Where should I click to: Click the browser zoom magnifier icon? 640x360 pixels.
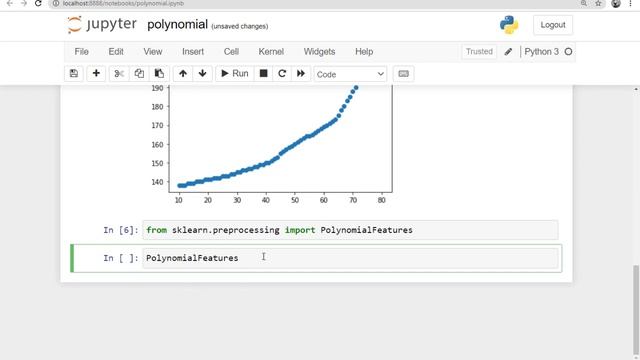click(584, 3)
